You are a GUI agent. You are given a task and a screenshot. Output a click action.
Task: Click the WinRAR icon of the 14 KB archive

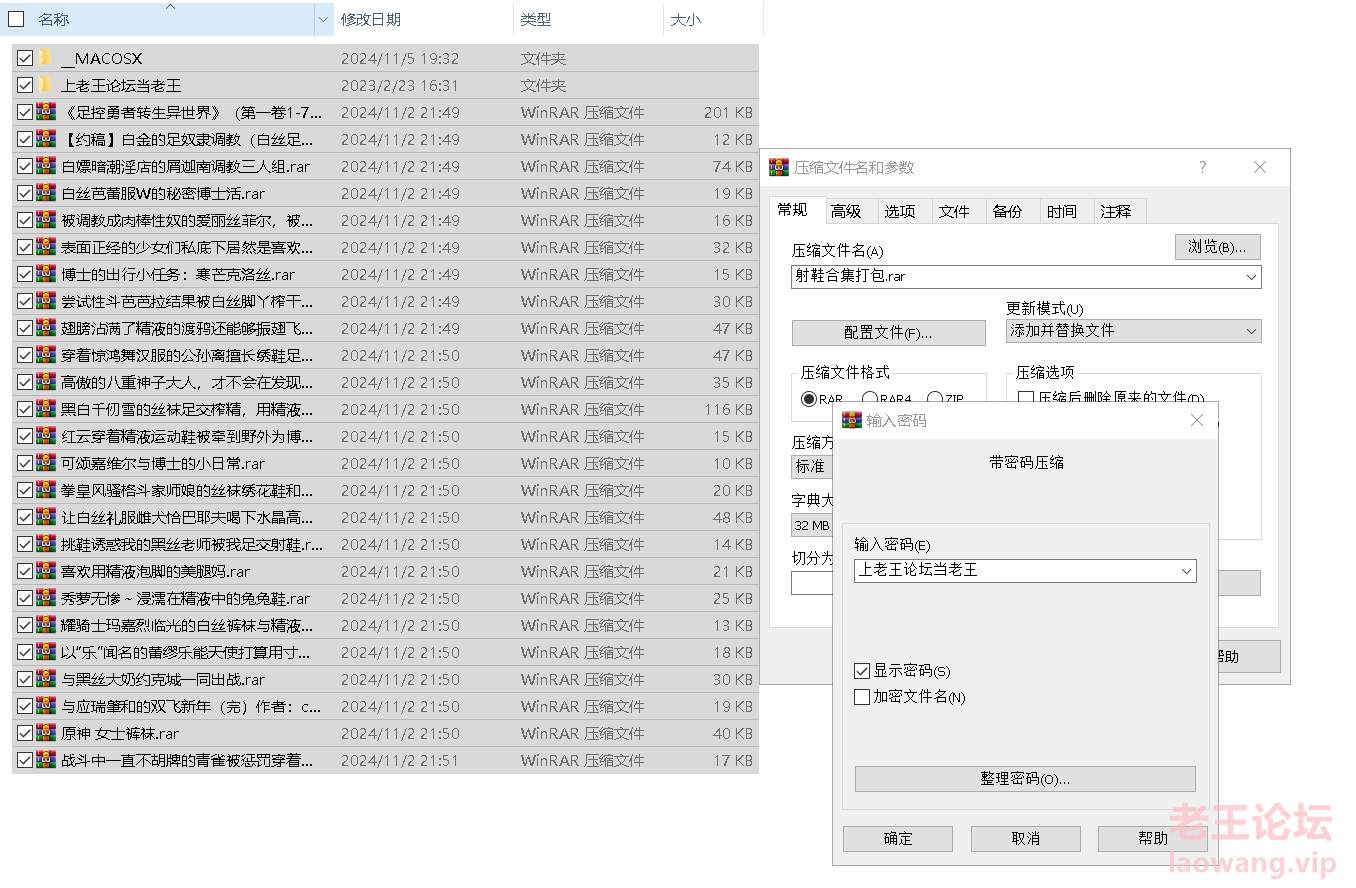click(x=45, y=544)
